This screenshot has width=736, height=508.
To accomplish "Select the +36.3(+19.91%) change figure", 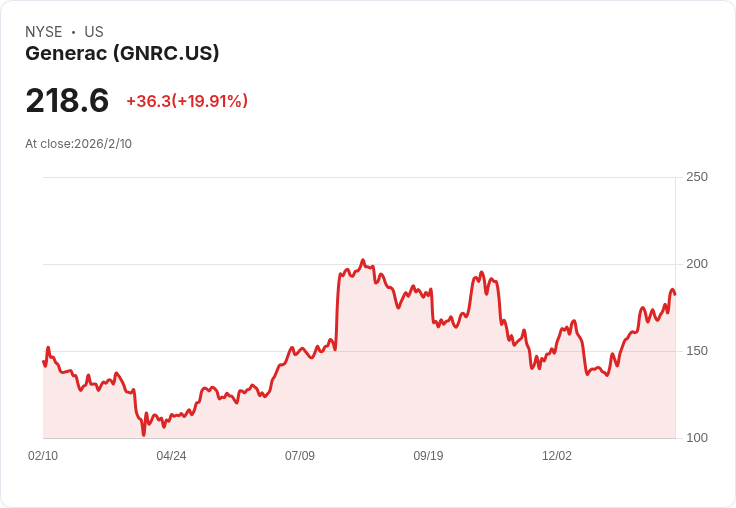I will click(187, 101).
